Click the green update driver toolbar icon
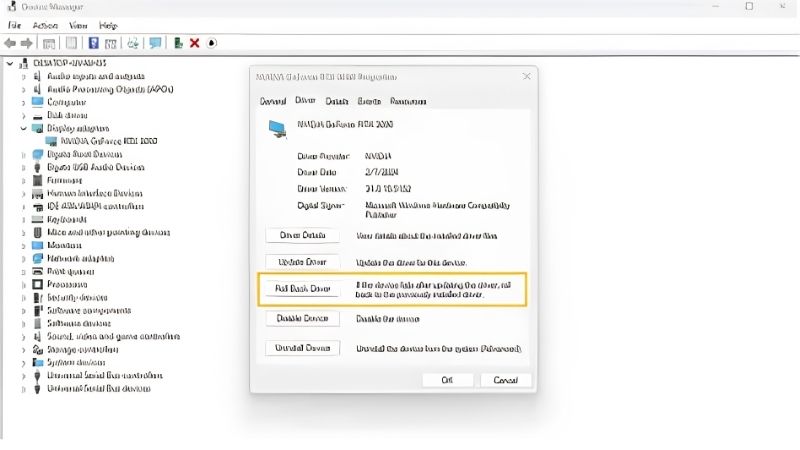Screen dimensions: 800x450 point(178,43)
